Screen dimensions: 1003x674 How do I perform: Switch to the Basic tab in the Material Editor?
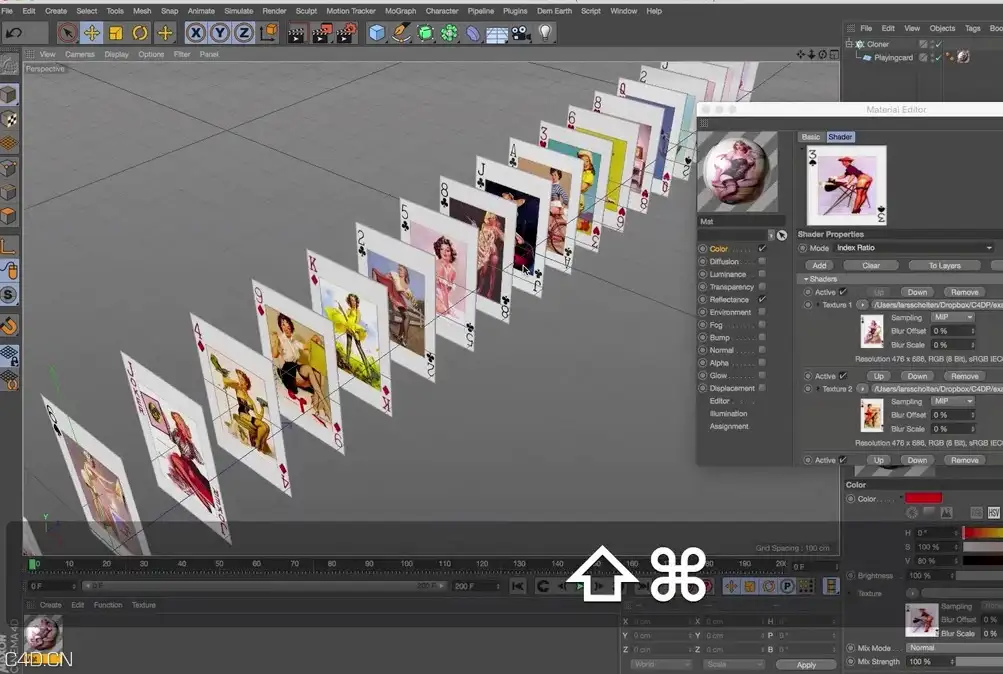pyautogui.click(x=810, y=137)
